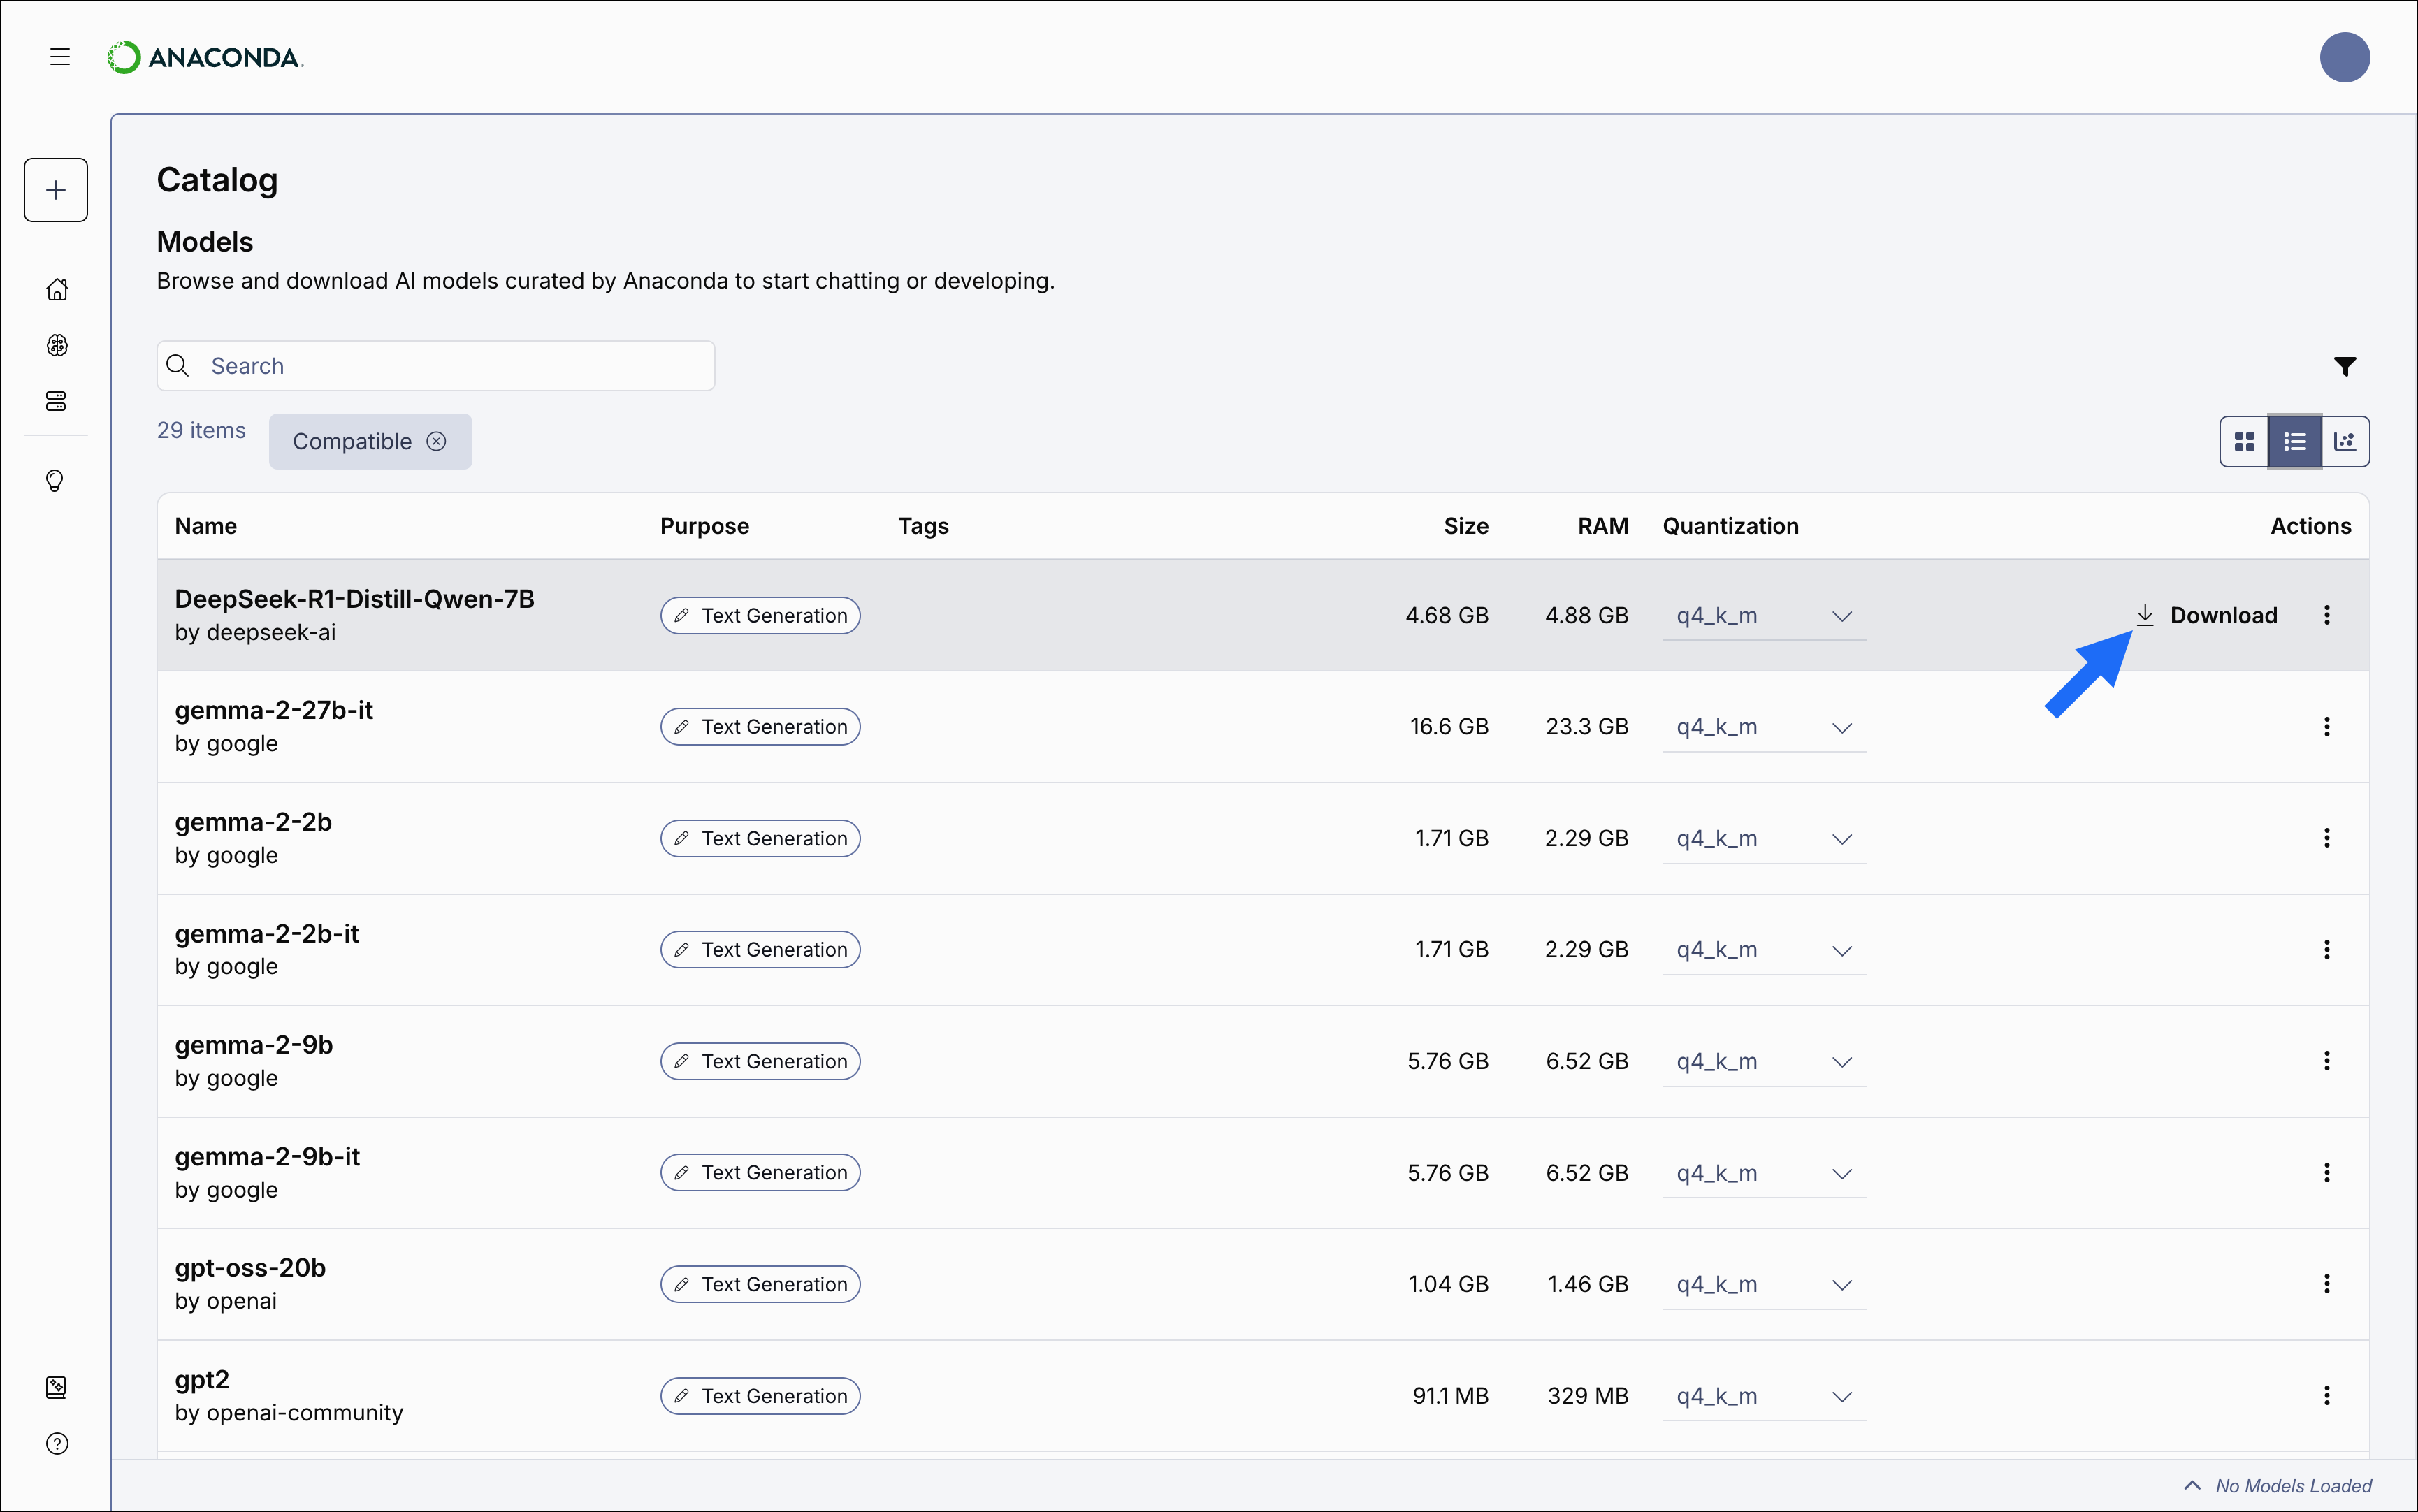Open more actions menu for gpt-oss-20b
The height and width of the screenshot is (1512, 2418).
(2327, 1284)
